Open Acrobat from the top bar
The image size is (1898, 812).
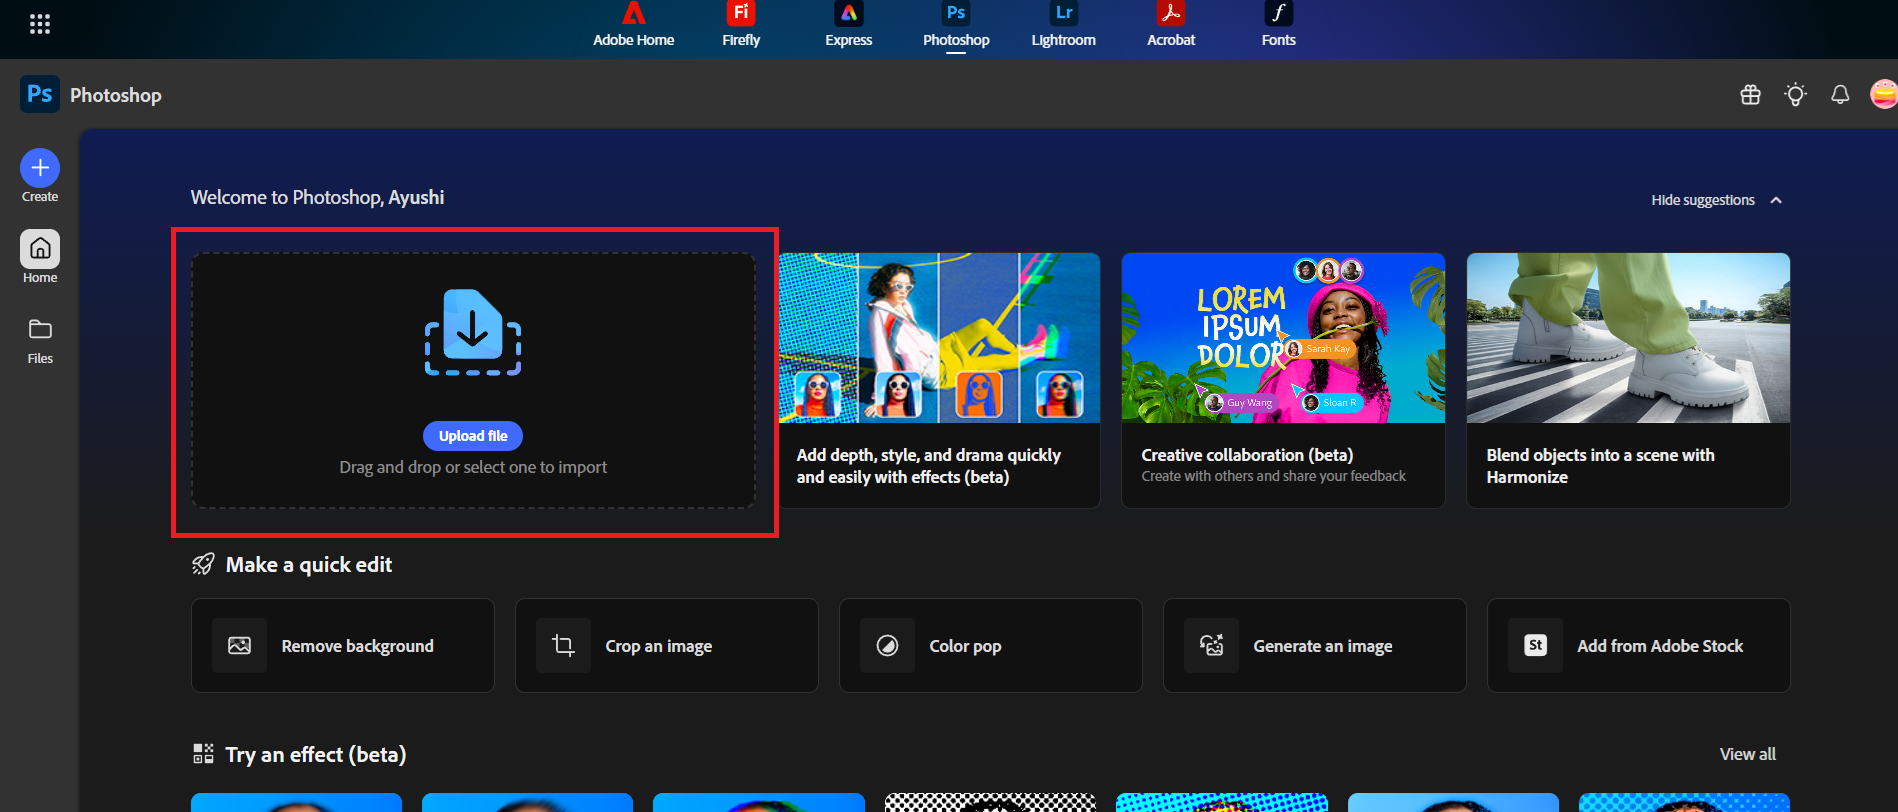(1171, 25)
